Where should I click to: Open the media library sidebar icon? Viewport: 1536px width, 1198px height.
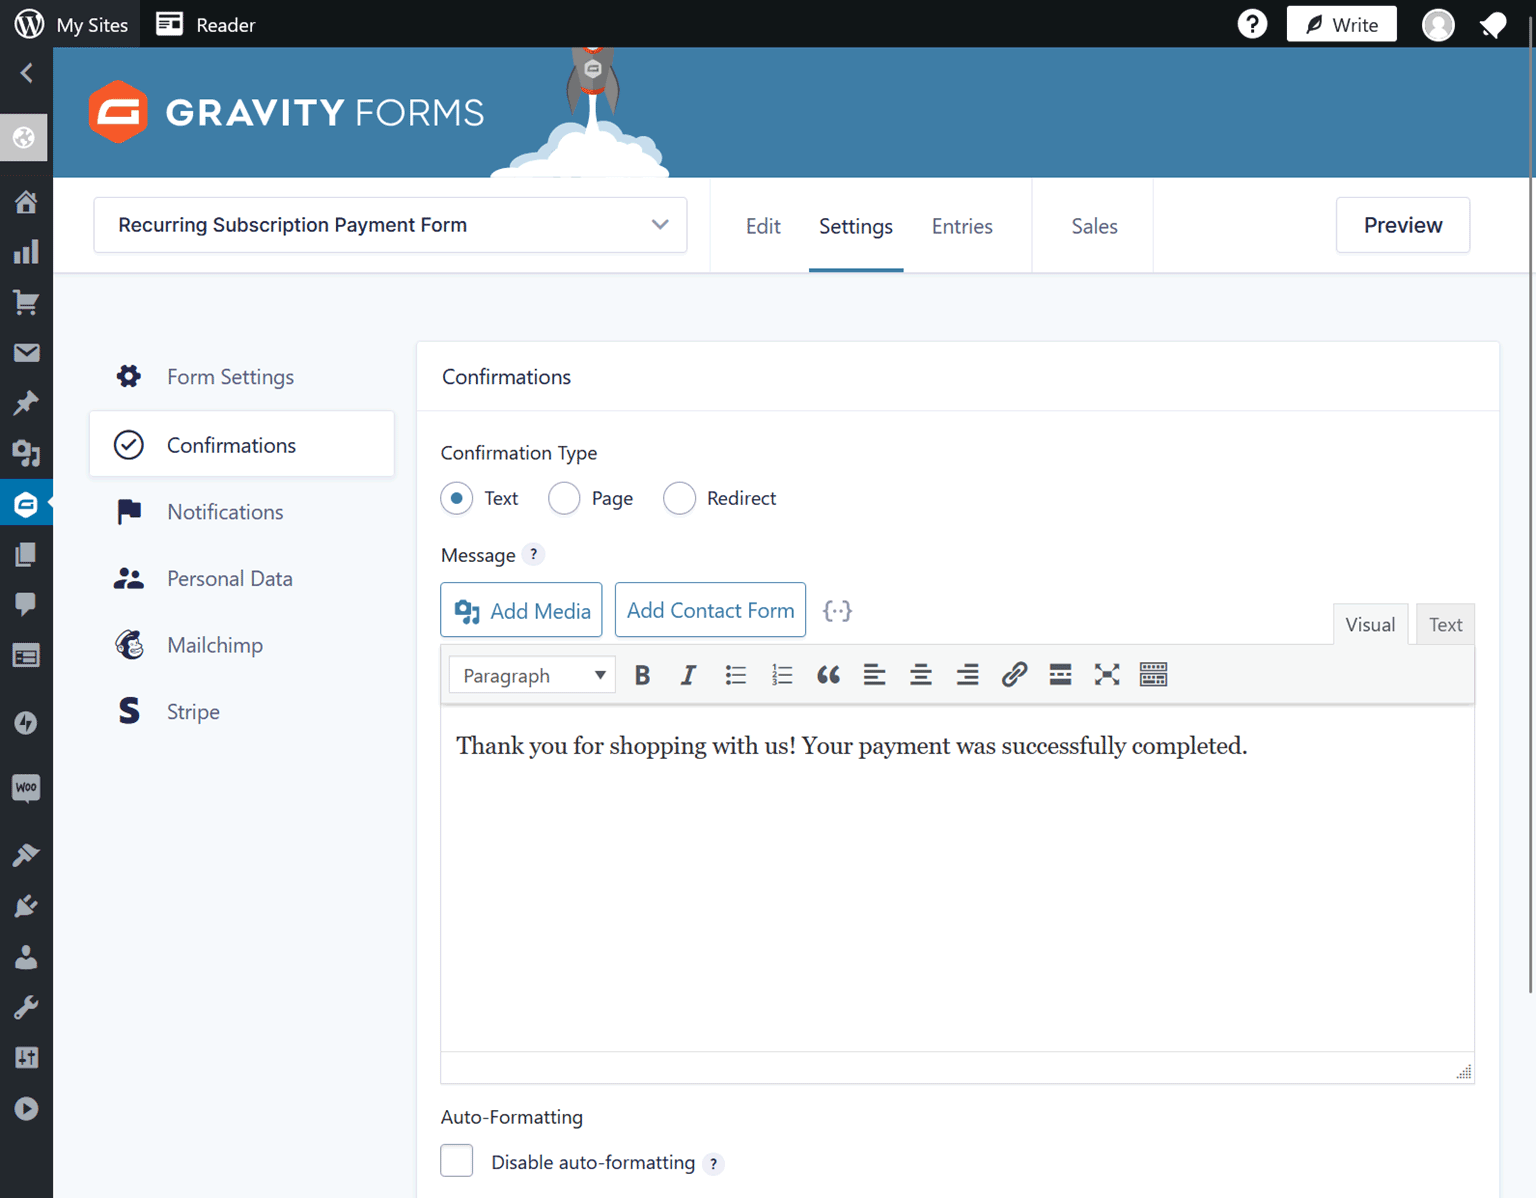26,454
